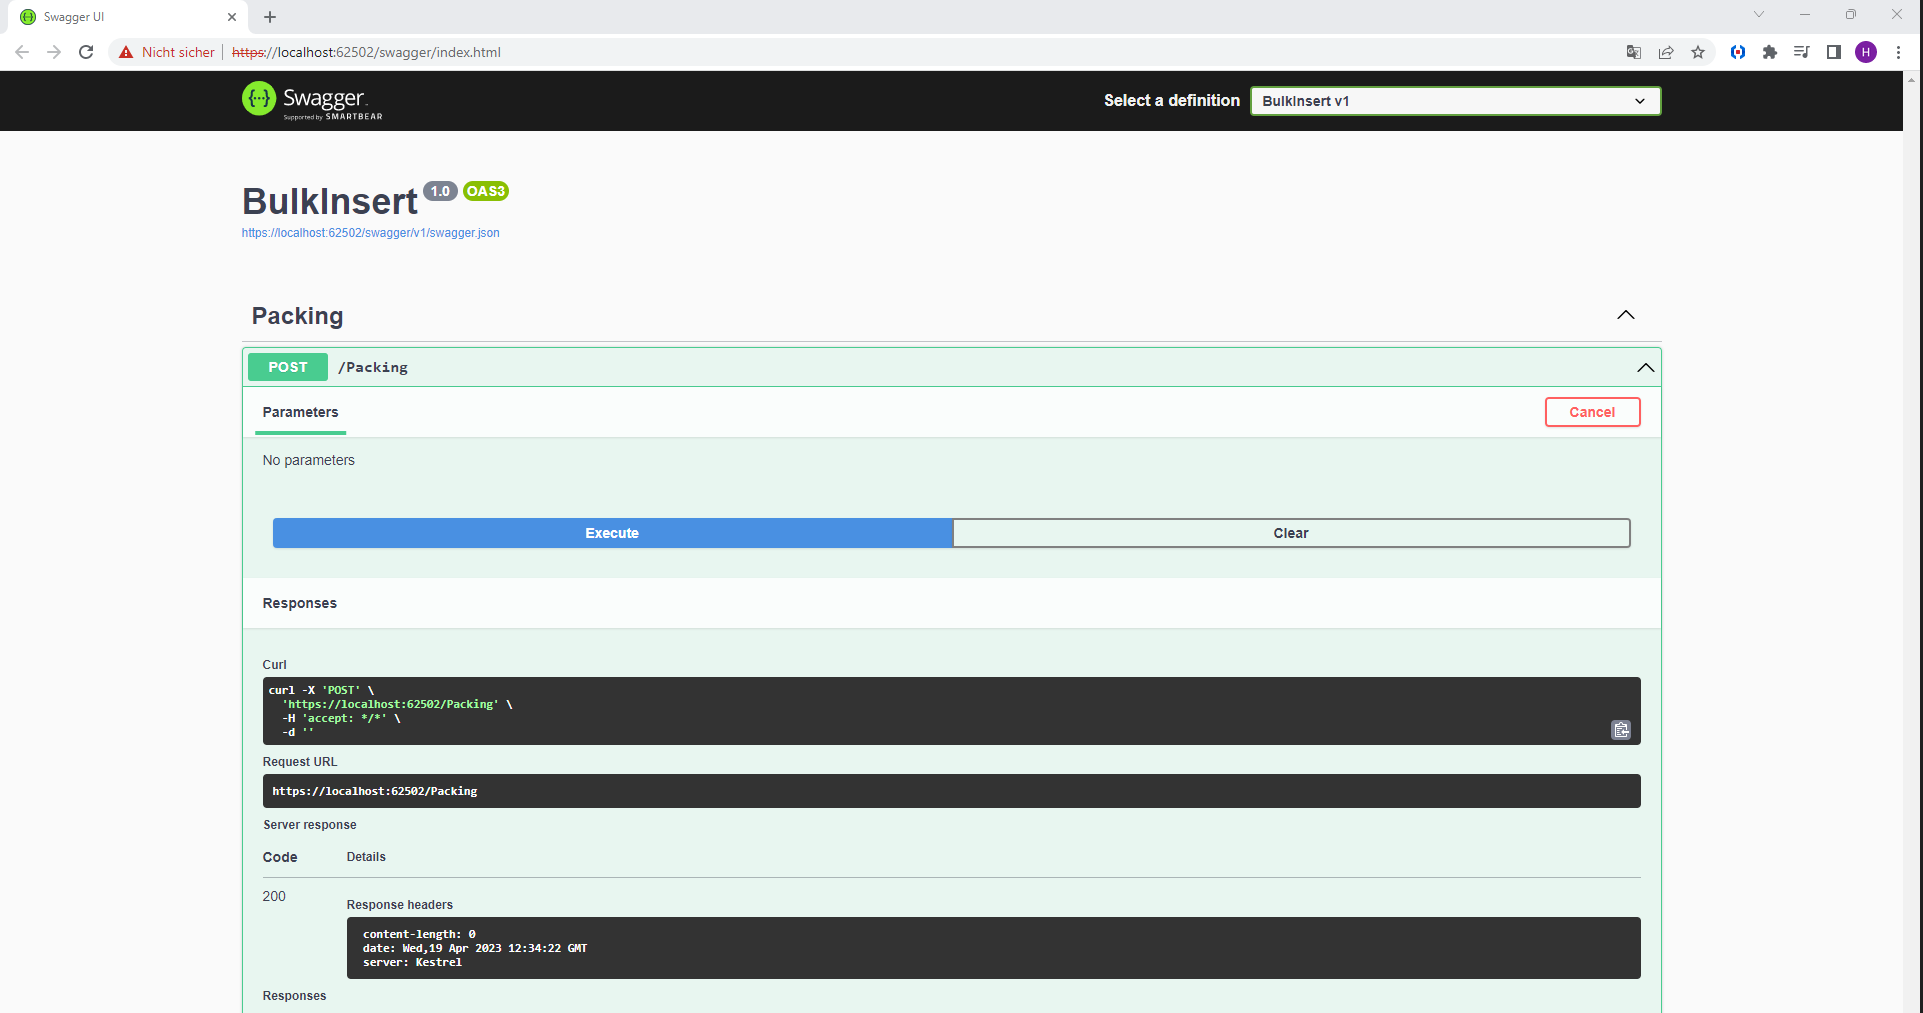The image size is (1923, 1013).
Task: Click the Nicht sicher warning indicator
Action: (166, 52)
